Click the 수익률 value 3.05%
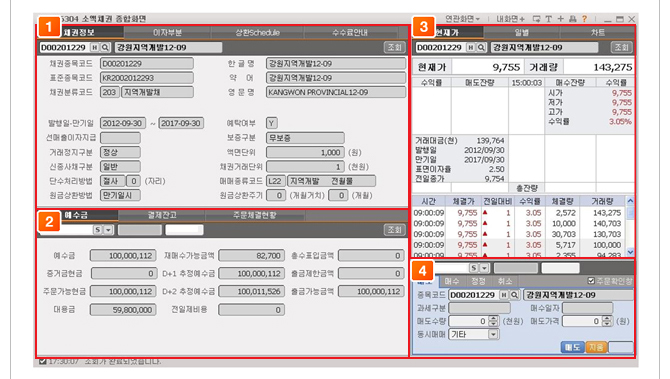The image size is (670, 379). [620, 122]
